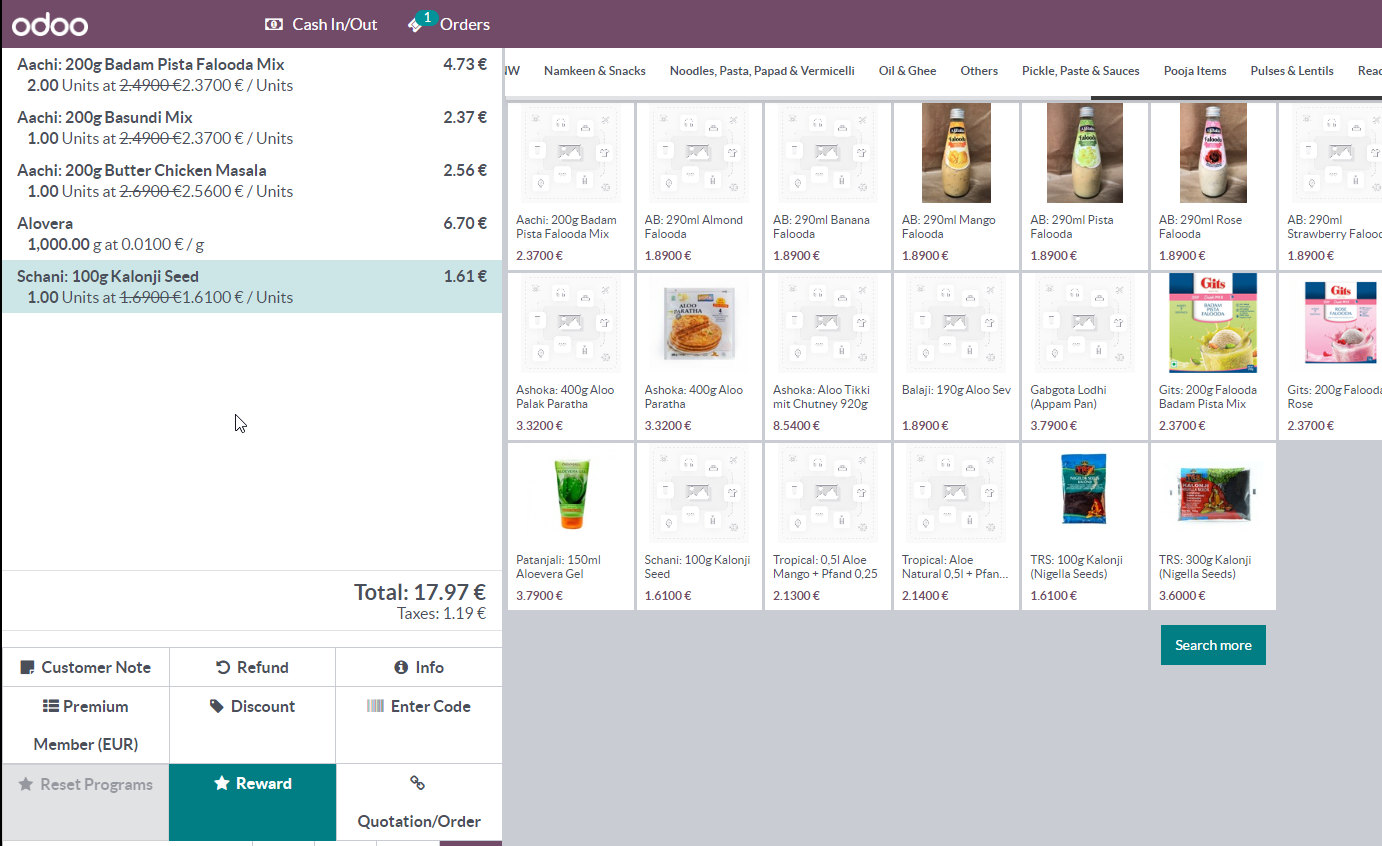The width and height of the screenshot is (1382, 846).
Task: Add Ashoka 400g Aloo Palak Paratha
Action: pos(570,356)
